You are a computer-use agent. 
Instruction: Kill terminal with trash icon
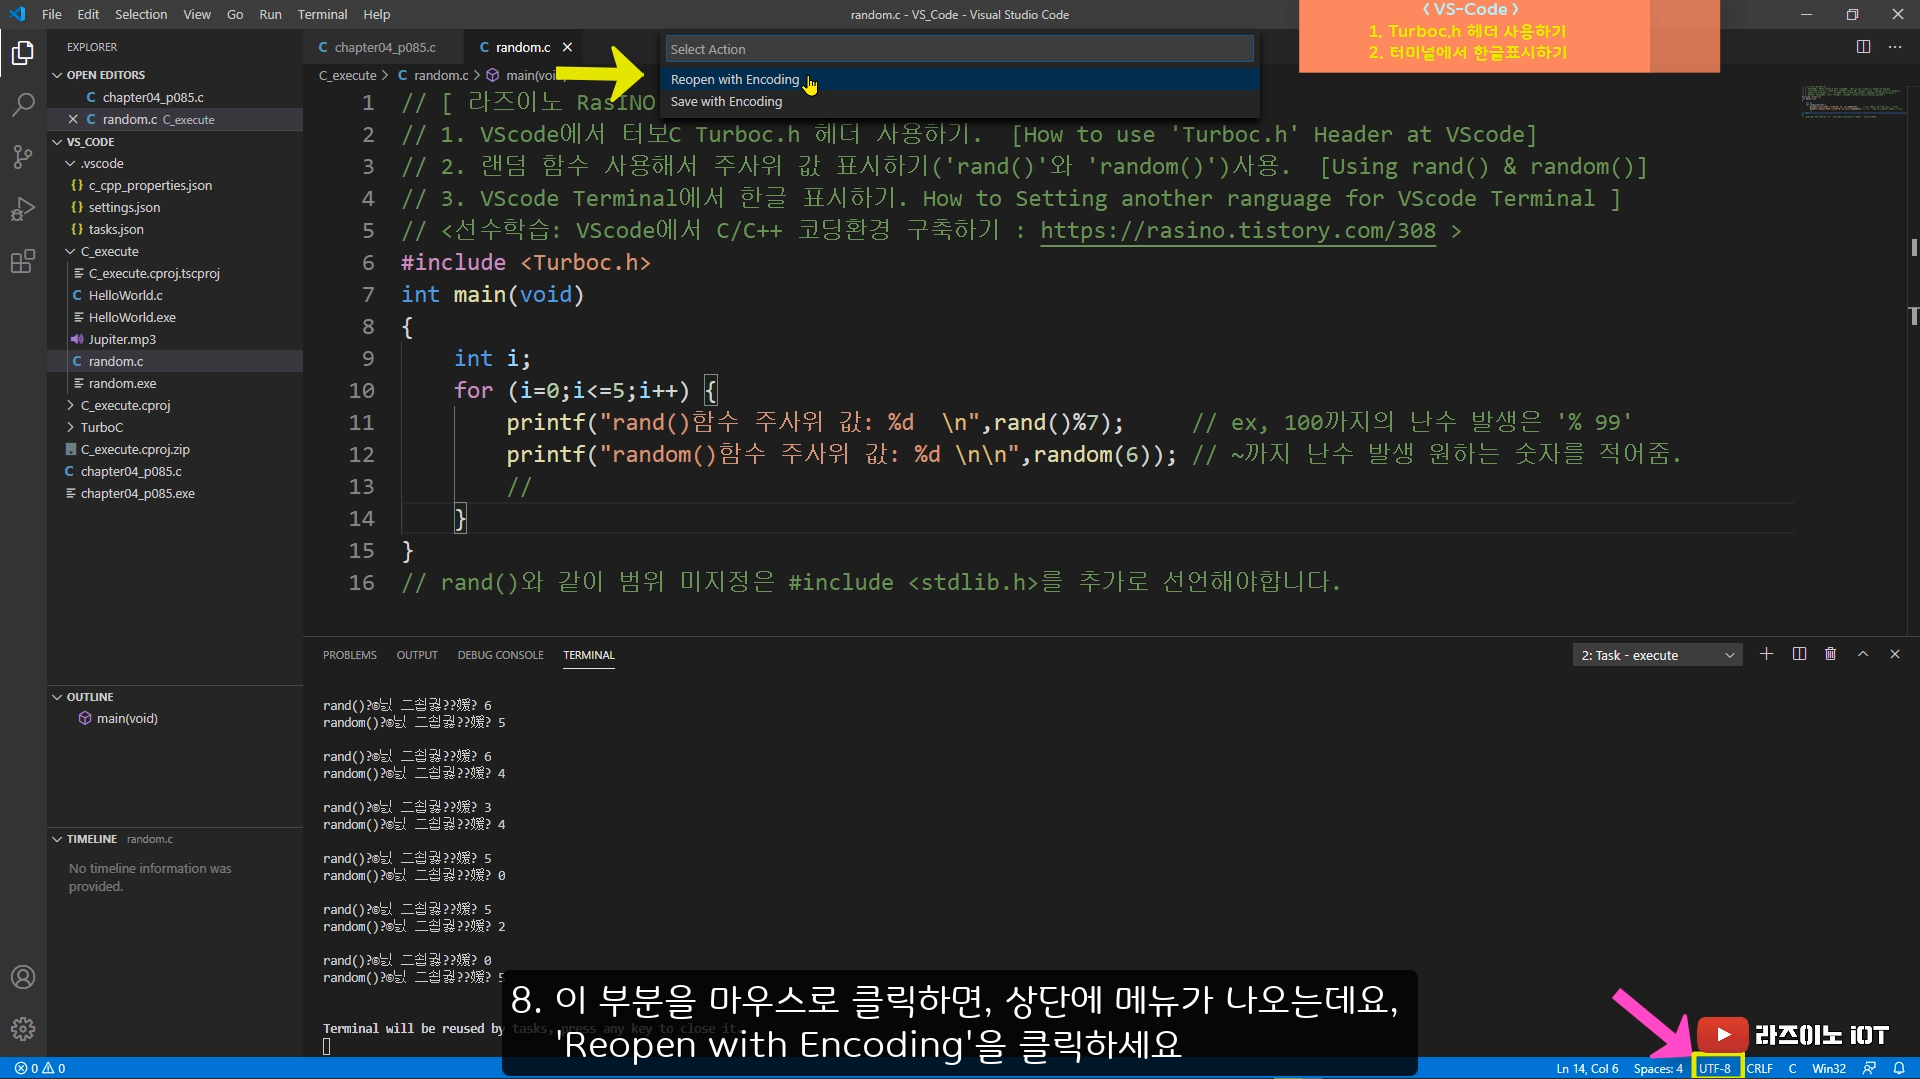point(1831,654)
